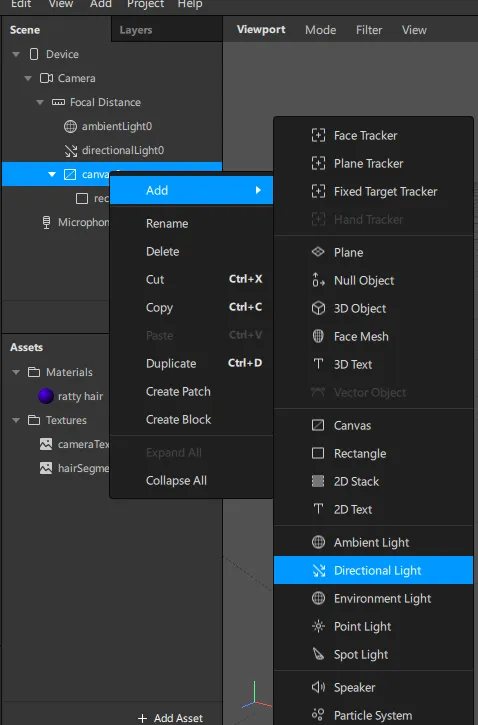Select the Spot Light icon
Screen dimensions: 478x725
tap(318, 654)
